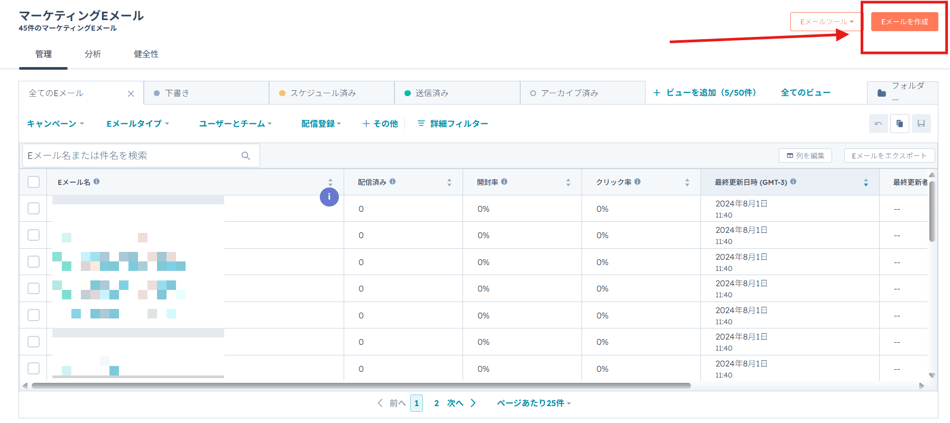The width and height of the screenshot is (950, 423).
Task: Switch to the 健全性 tab
Action: [146, 54]
